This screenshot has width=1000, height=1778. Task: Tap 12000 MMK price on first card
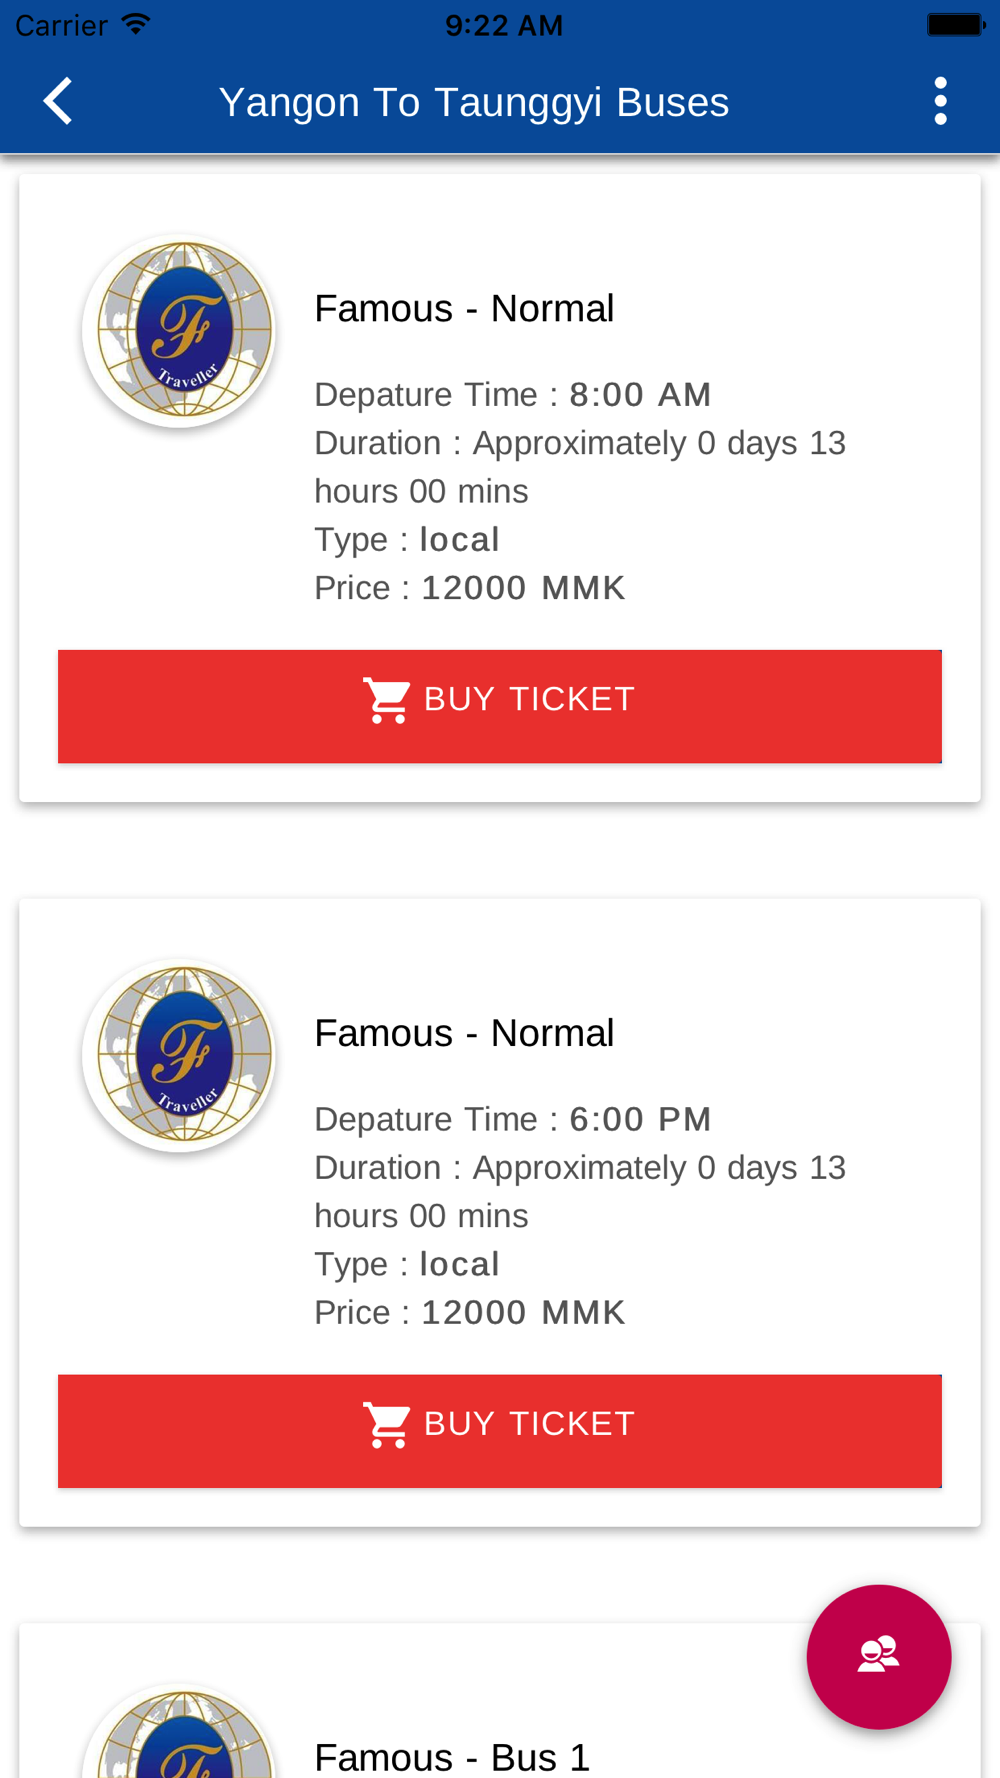(x=523, y=588)
